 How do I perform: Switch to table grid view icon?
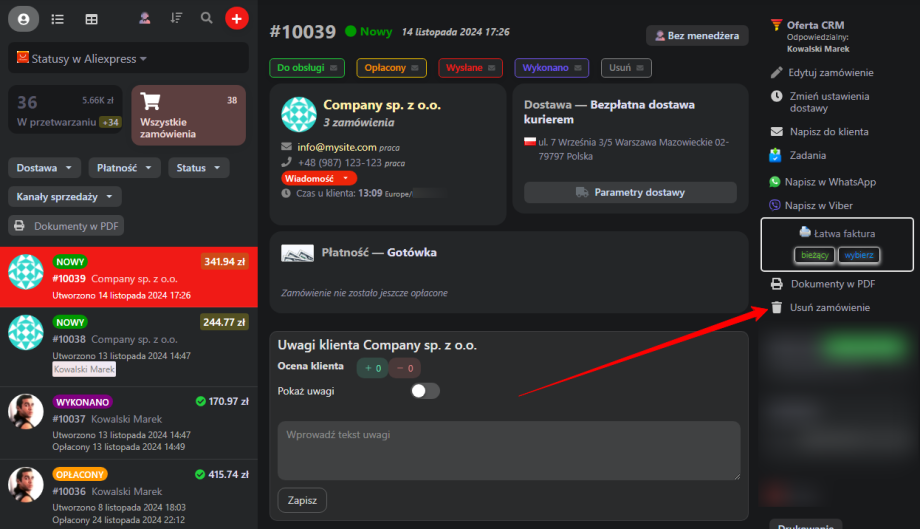92,19
